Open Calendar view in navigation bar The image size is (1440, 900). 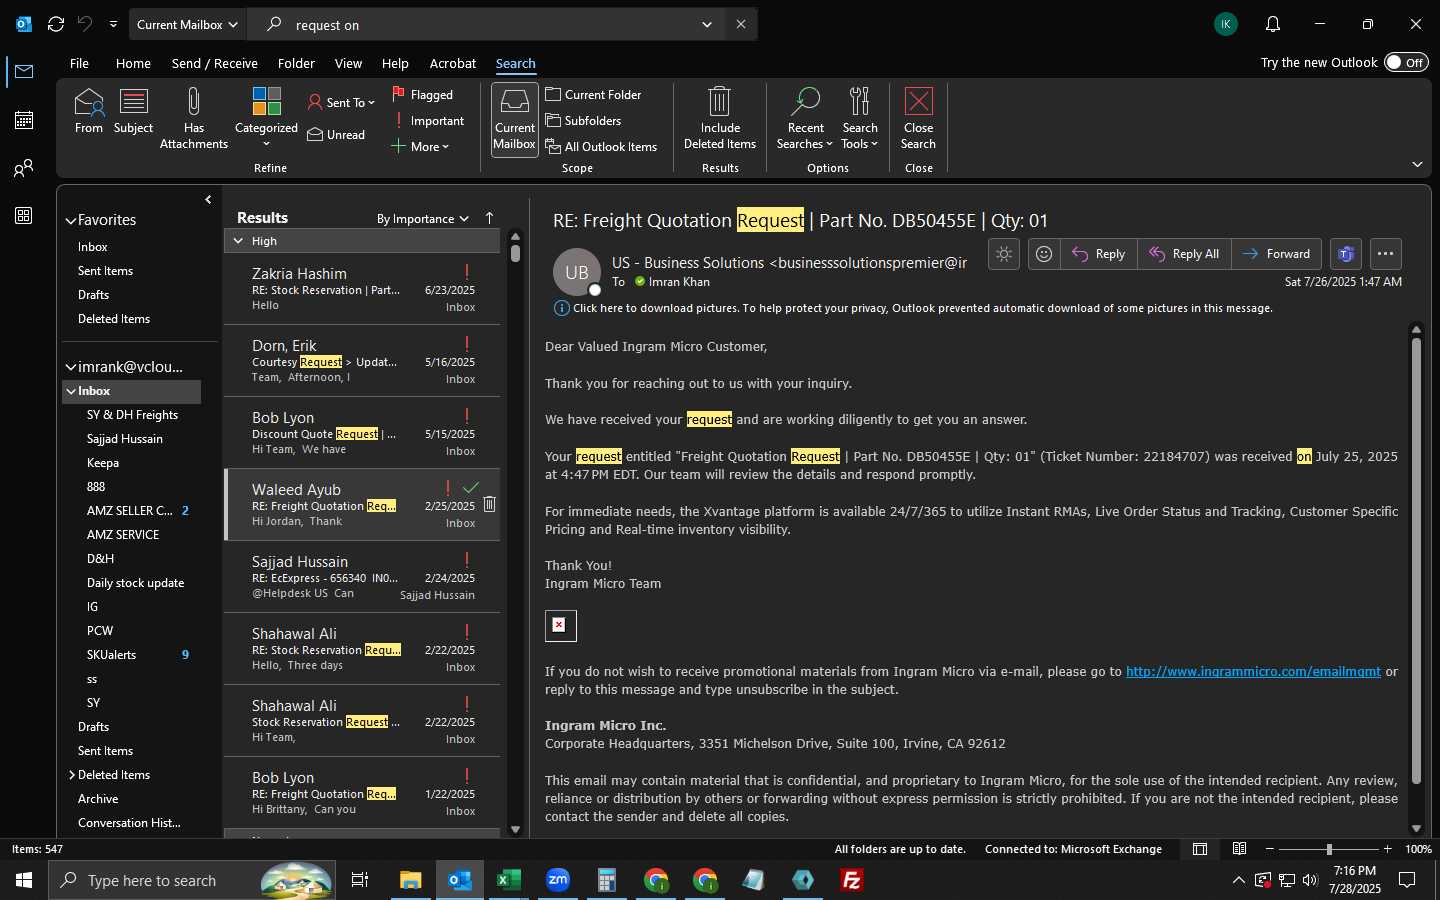point(24,120)
